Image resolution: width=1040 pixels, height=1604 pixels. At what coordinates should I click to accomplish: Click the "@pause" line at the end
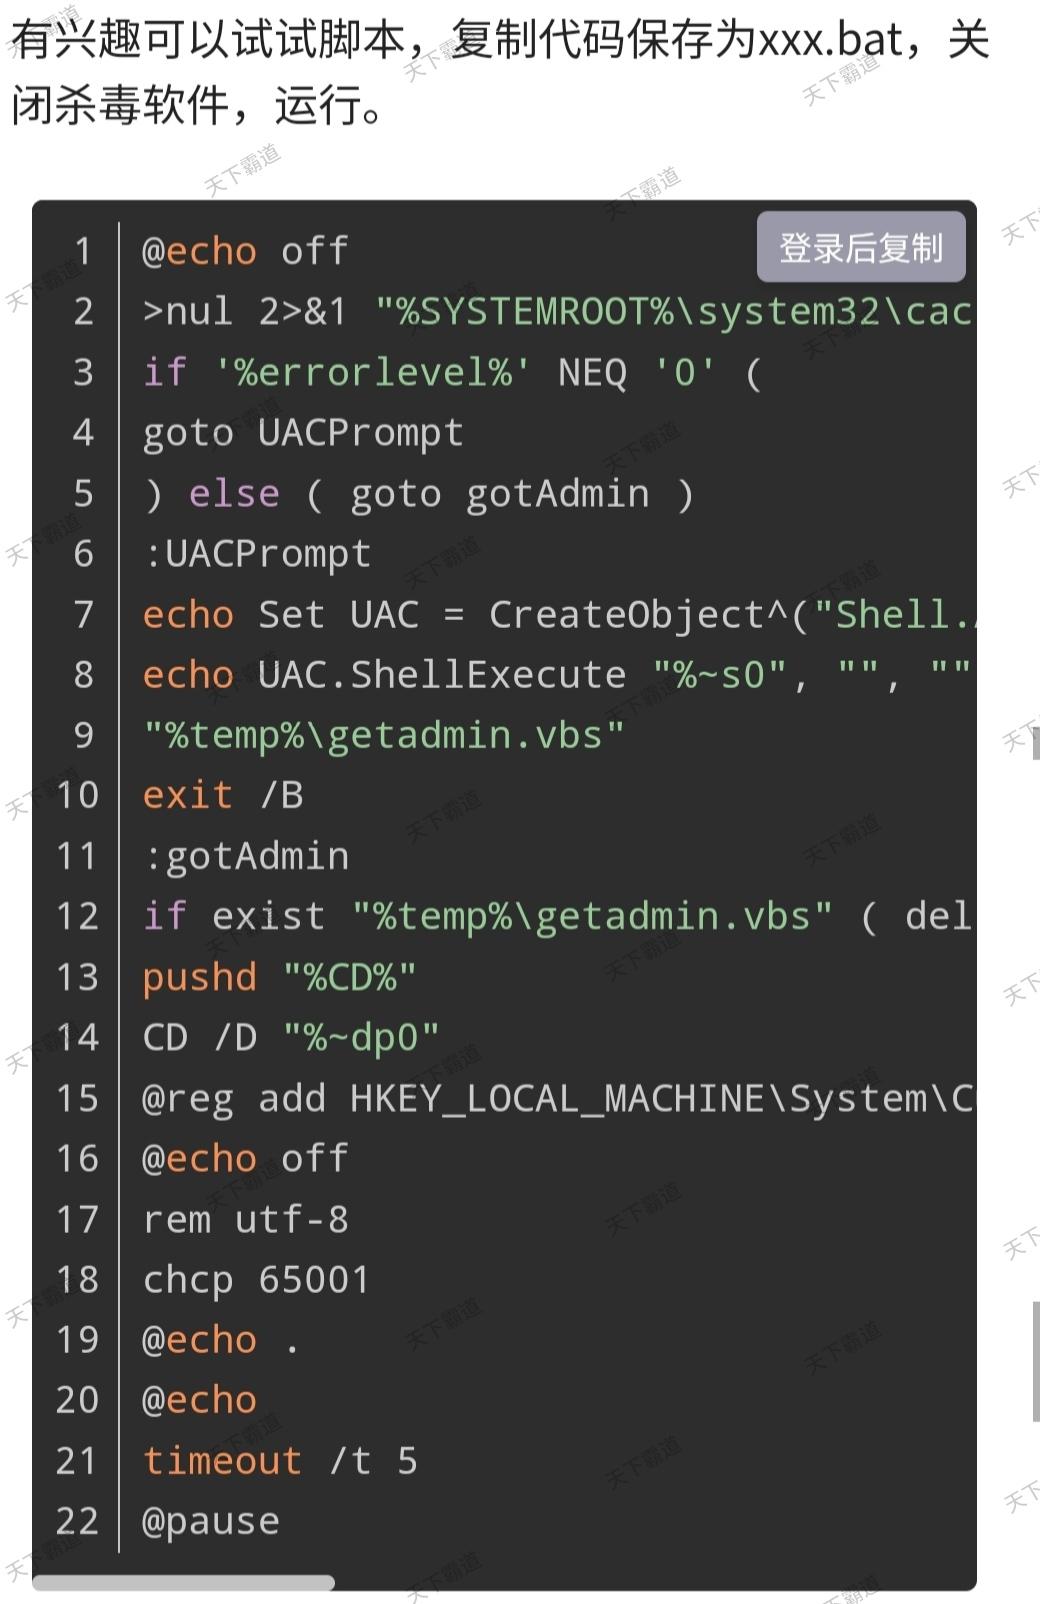coord(211,1521)
